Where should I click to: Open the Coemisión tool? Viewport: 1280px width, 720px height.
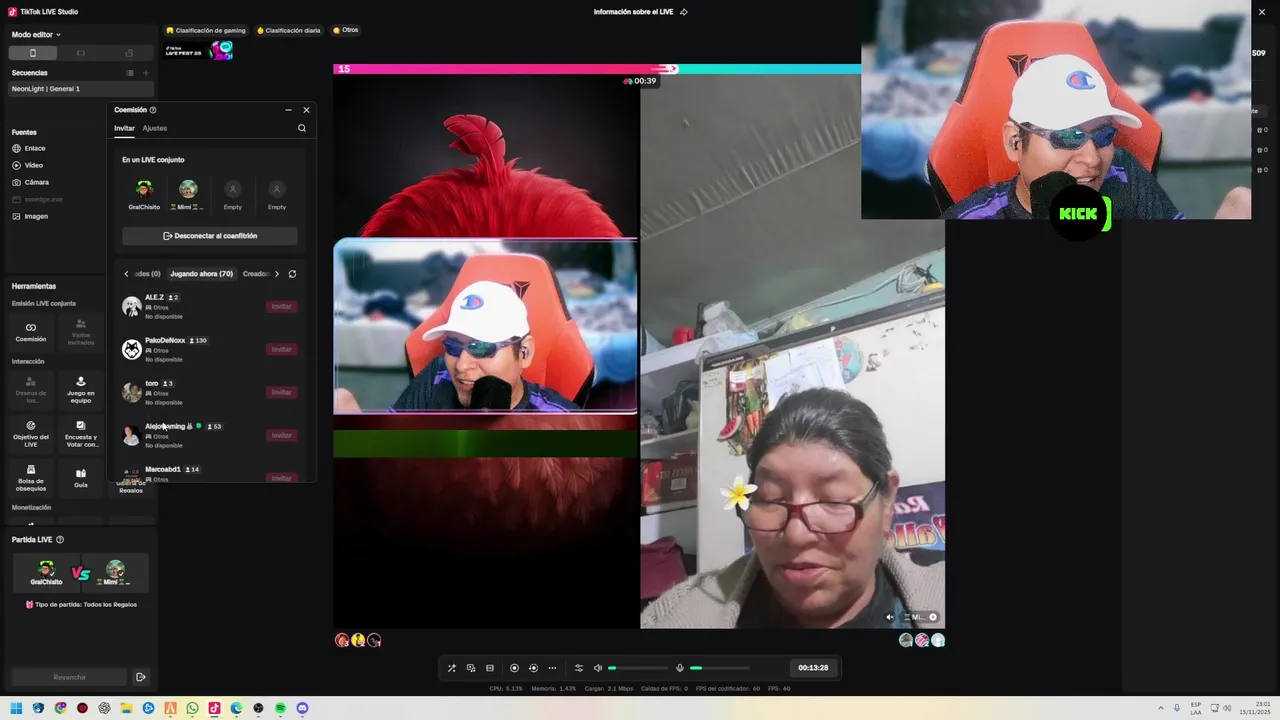coord(31,332)
